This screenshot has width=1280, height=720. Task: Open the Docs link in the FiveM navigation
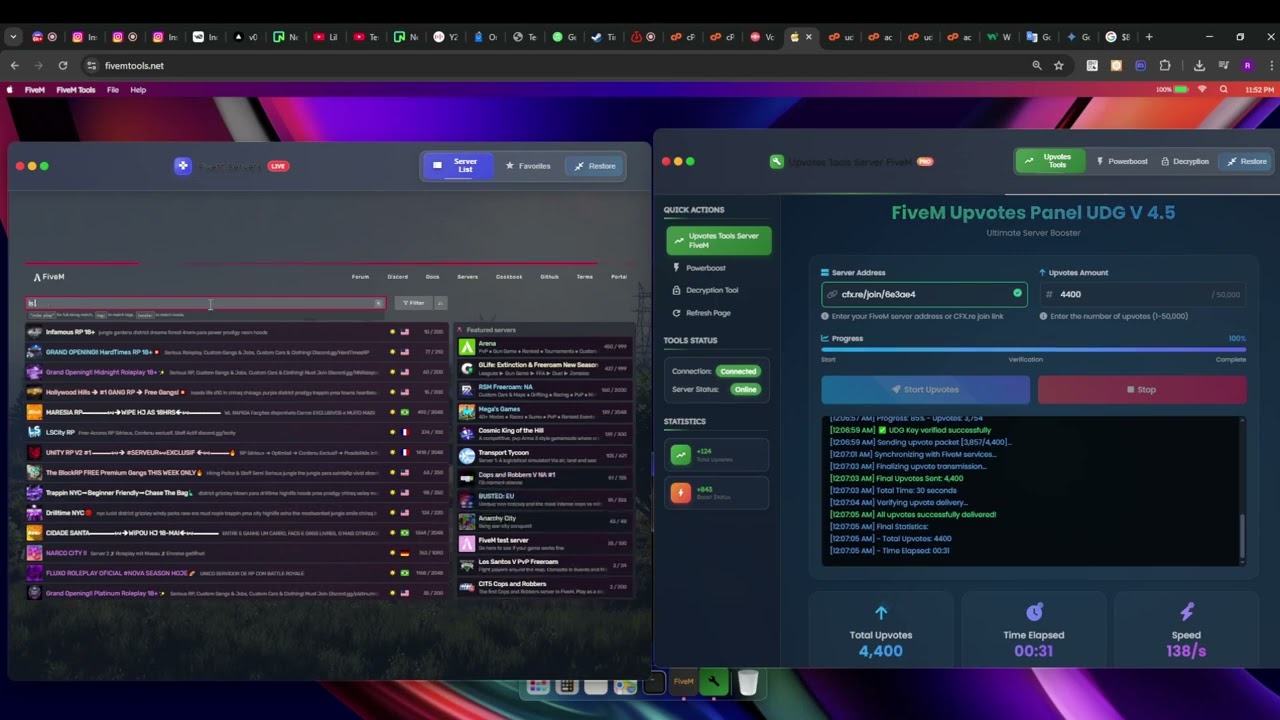click(432, 277)
